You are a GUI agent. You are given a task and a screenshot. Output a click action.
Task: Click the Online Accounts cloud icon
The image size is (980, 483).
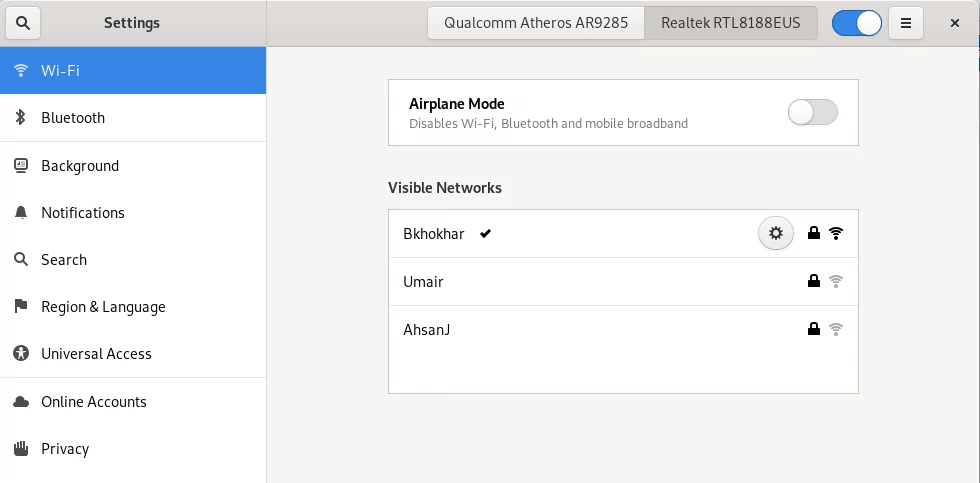[21, 401]
